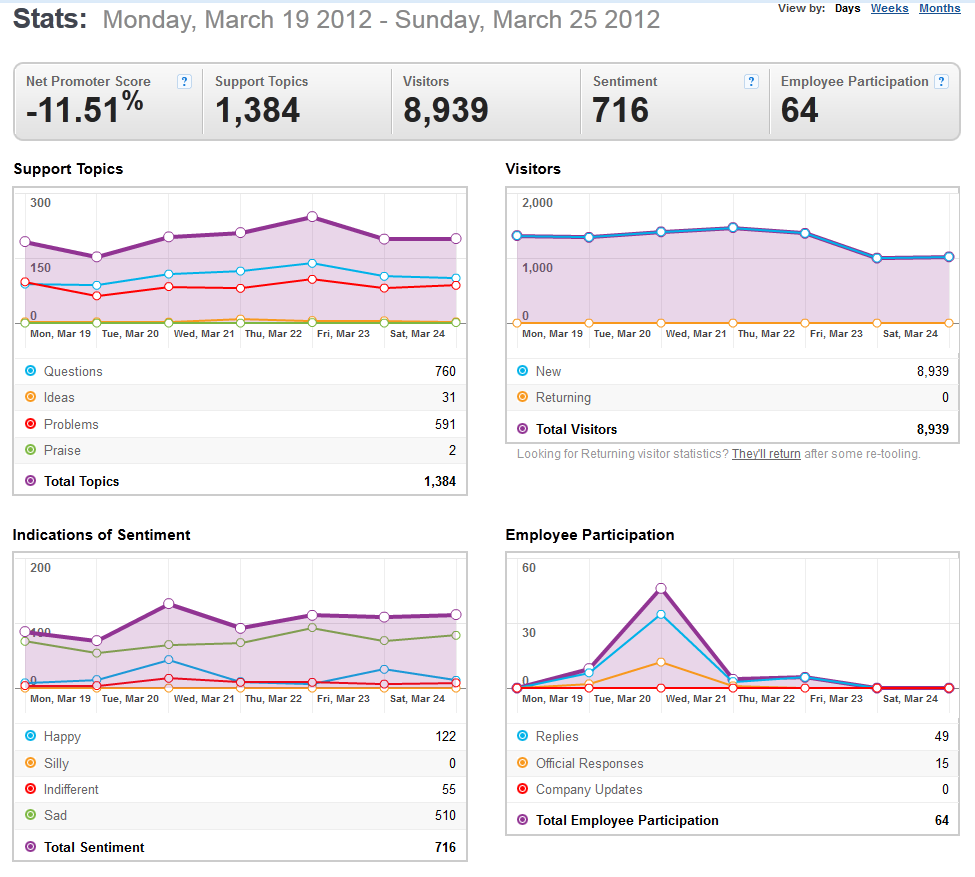Click the blue Replies legend marker

(x=522, y=736)
